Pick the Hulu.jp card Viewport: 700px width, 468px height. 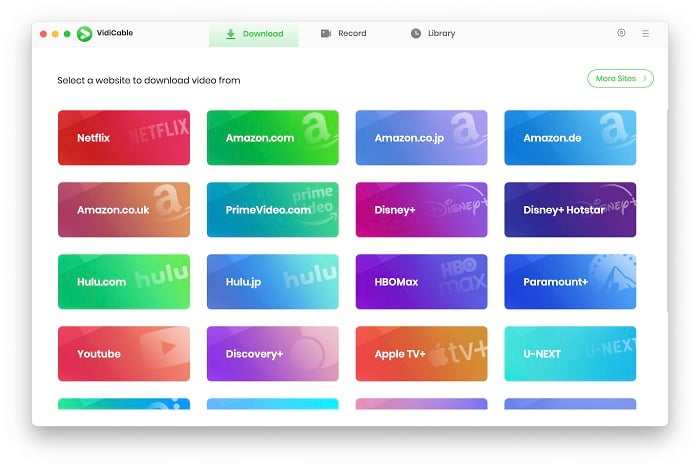[x=273, y=282]
